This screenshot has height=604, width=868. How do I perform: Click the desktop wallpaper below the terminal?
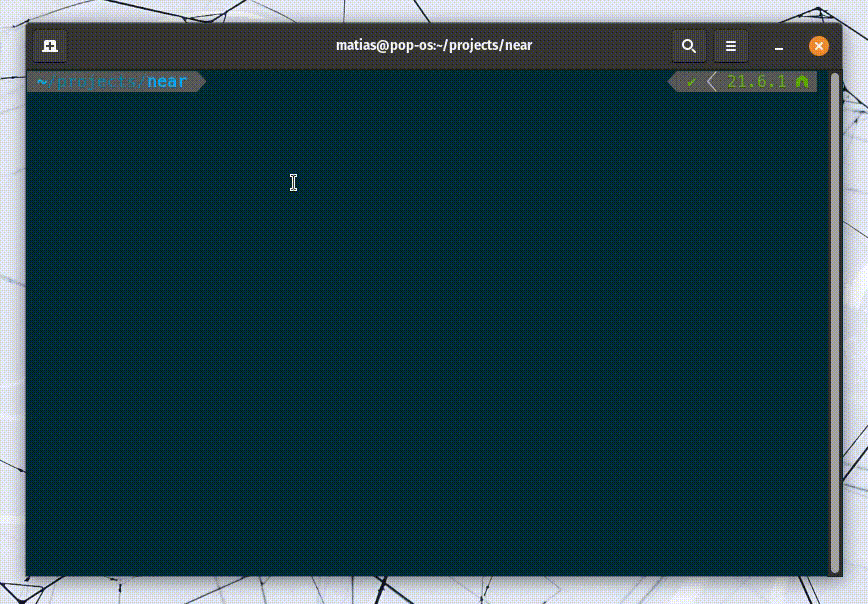pos(430,592)
